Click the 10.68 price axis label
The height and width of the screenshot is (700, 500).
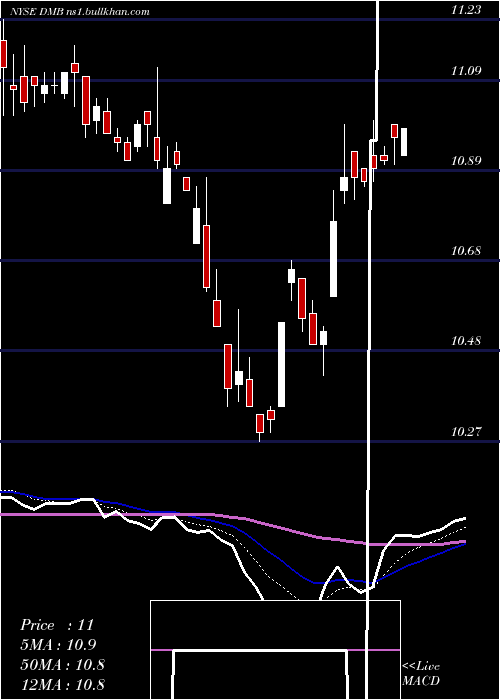pyautogui.click(x=466, y=250)
